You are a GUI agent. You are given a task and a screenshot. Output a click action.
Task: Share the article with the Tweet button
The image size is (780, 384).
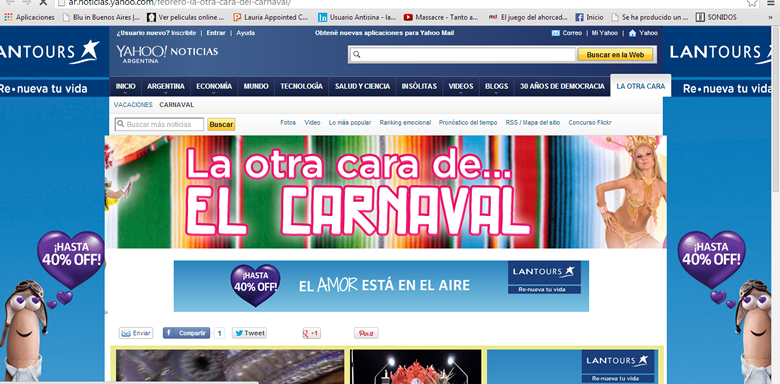249,333
